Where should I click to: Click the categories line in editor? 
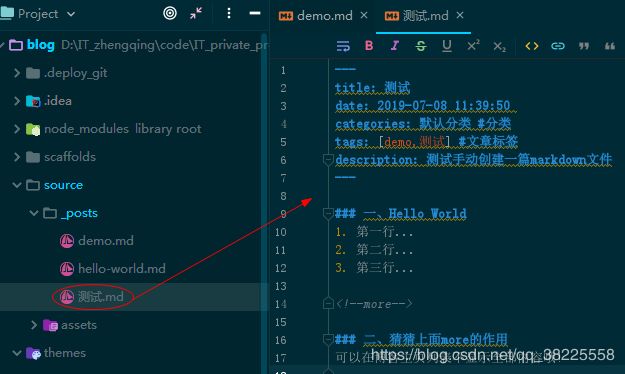point(423,124)
